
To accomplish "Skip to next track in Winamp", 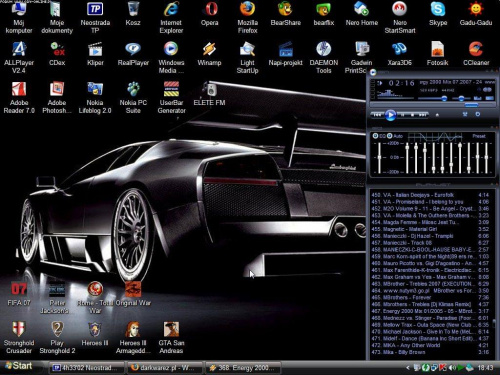I will click(423, 115).
